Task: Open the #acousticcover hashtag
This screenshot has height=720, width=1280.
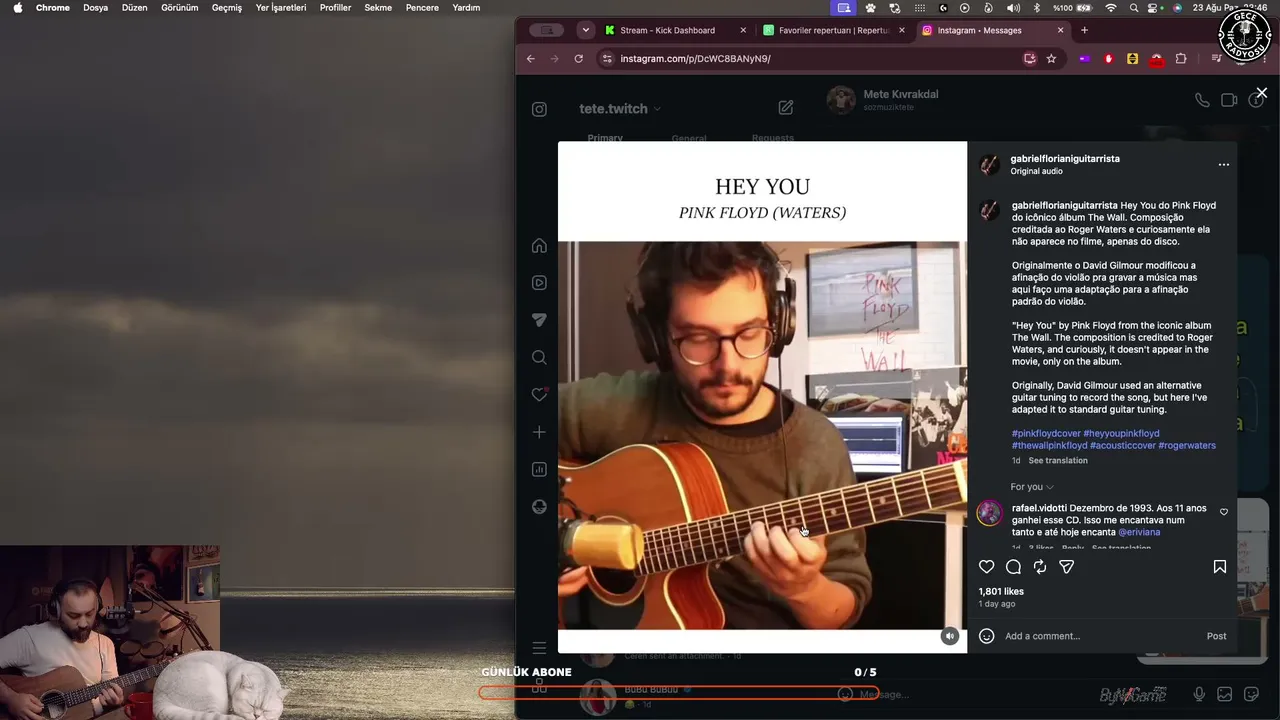Action: tap(1123, 446)
